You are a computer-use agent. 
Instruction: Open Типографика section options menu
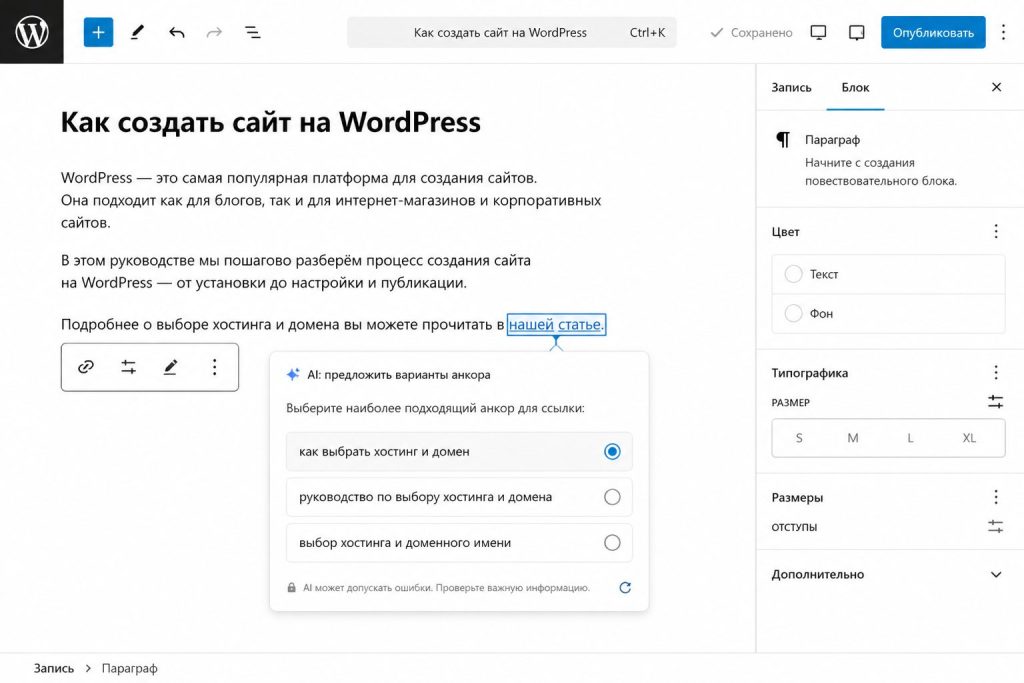pyautogui.click(x=995, y=372)
